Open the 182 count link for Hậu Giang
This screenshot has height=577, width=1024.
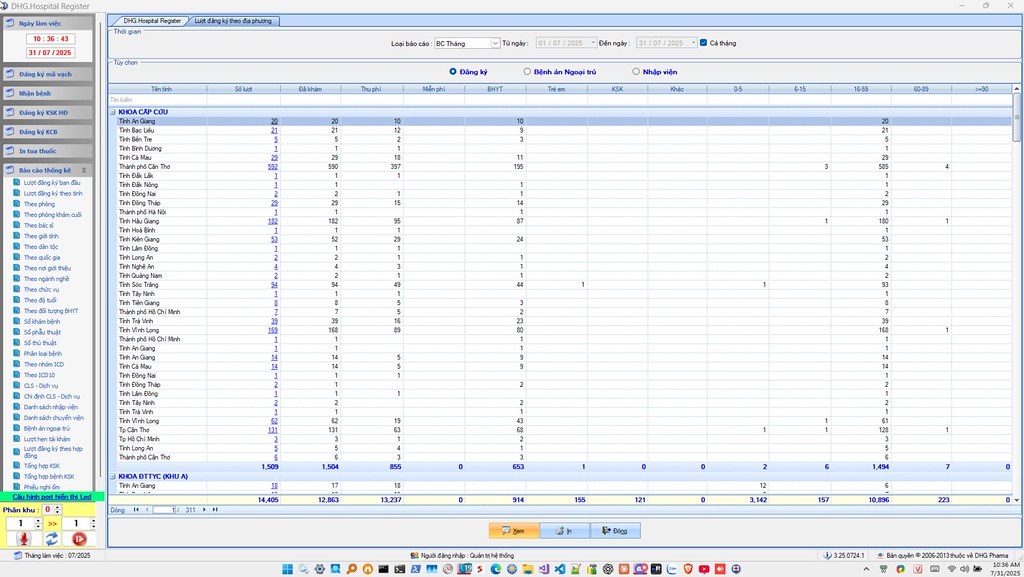(272, 221)
